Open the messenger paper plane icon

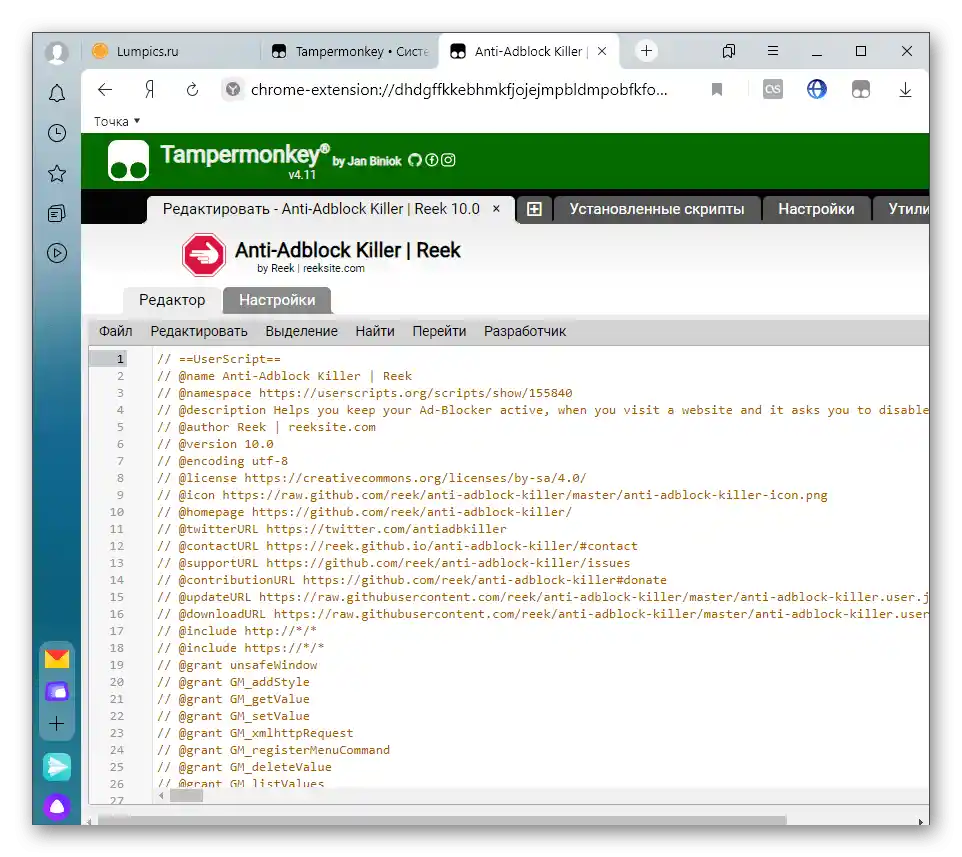tap(57, 767)
